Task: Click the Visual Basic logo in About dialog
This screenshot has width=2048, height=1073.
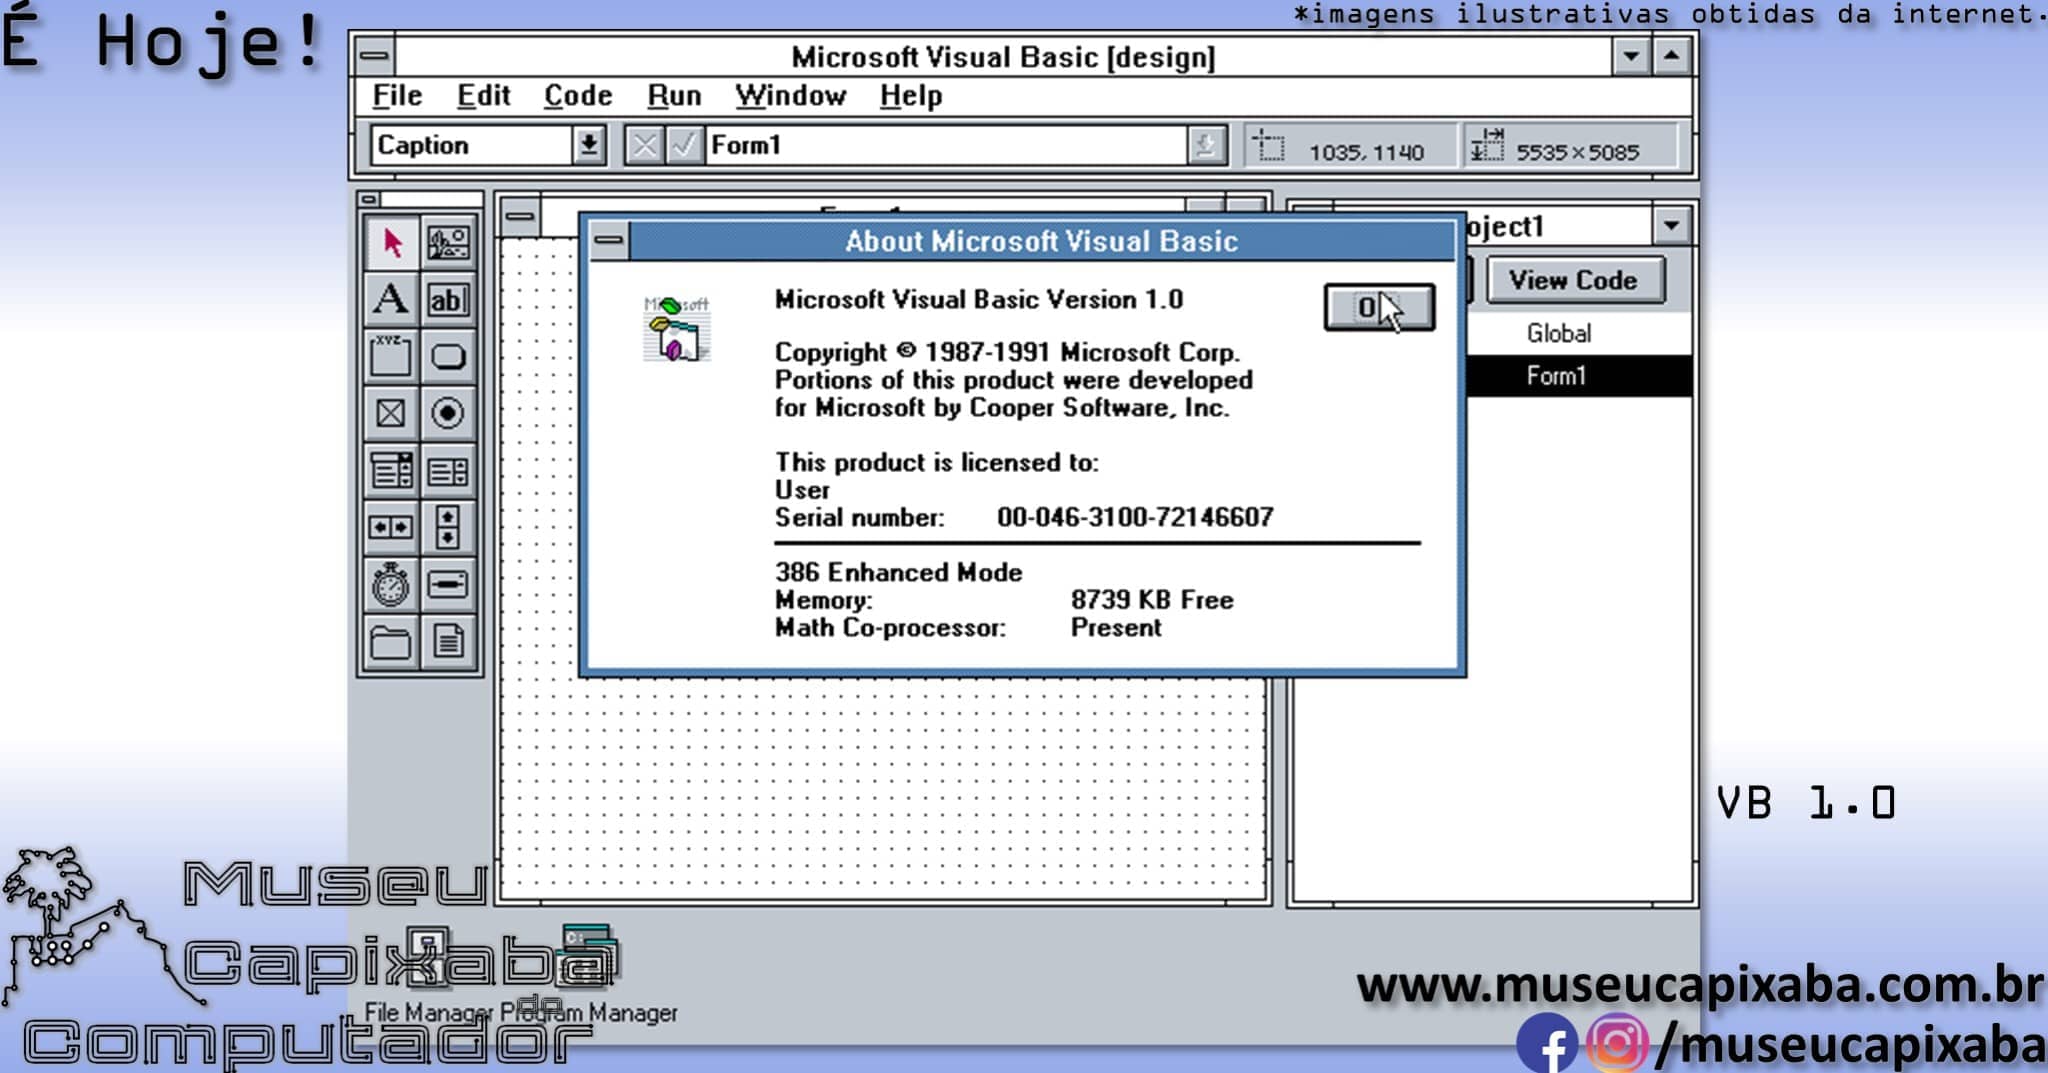Action: pos(677,328)
